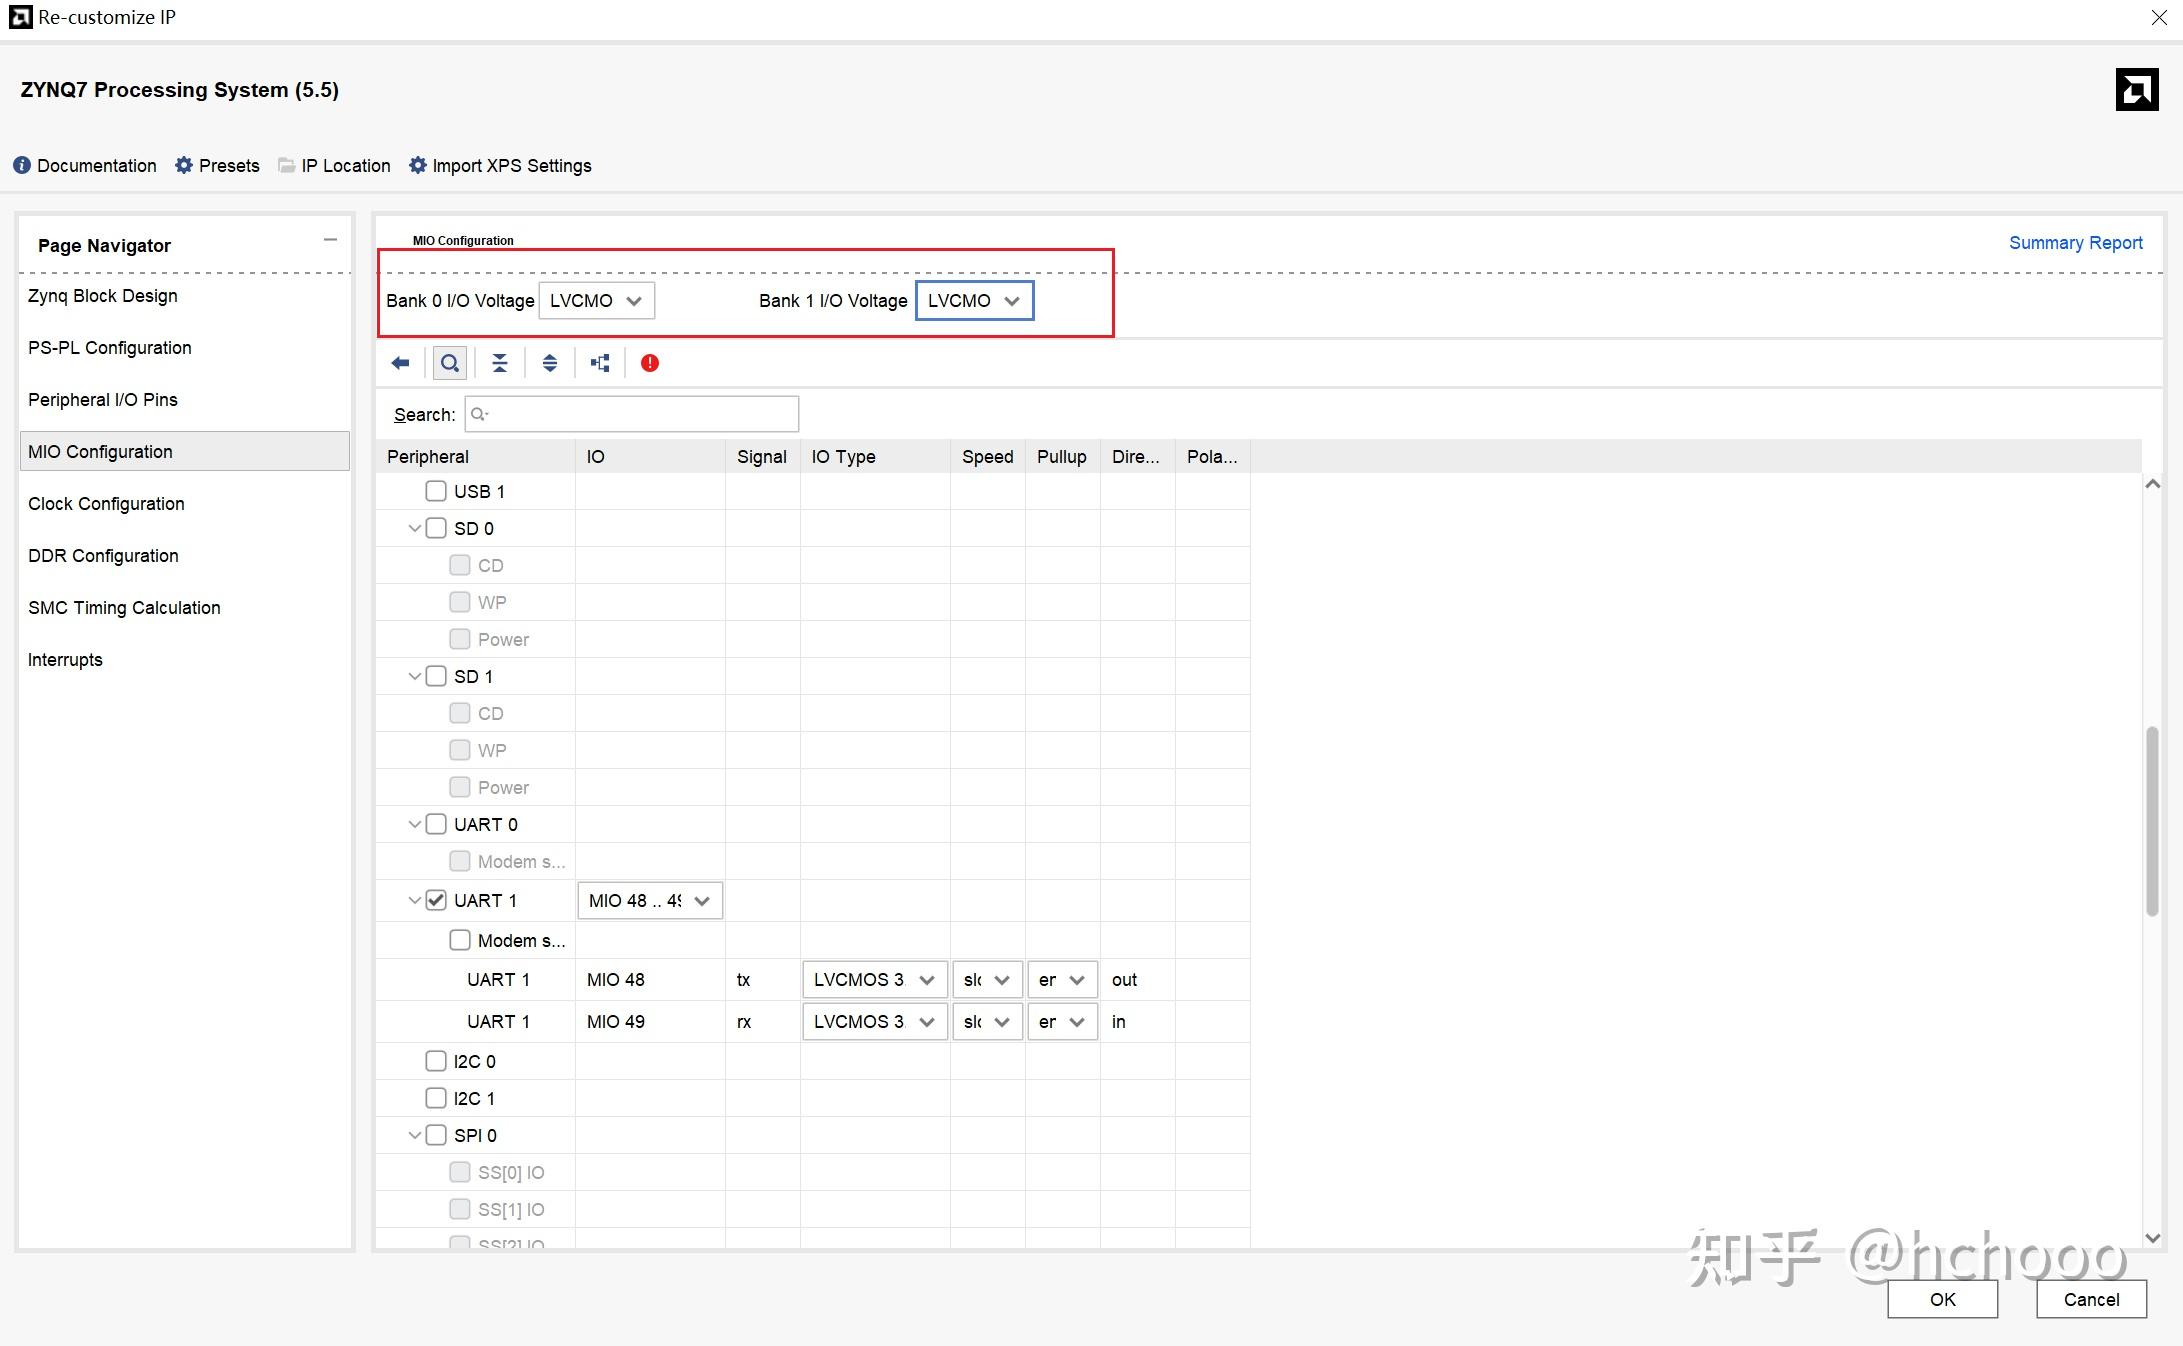Click the tree hierarchy view icon
Screen dimensions: 2183x1346
600,363
